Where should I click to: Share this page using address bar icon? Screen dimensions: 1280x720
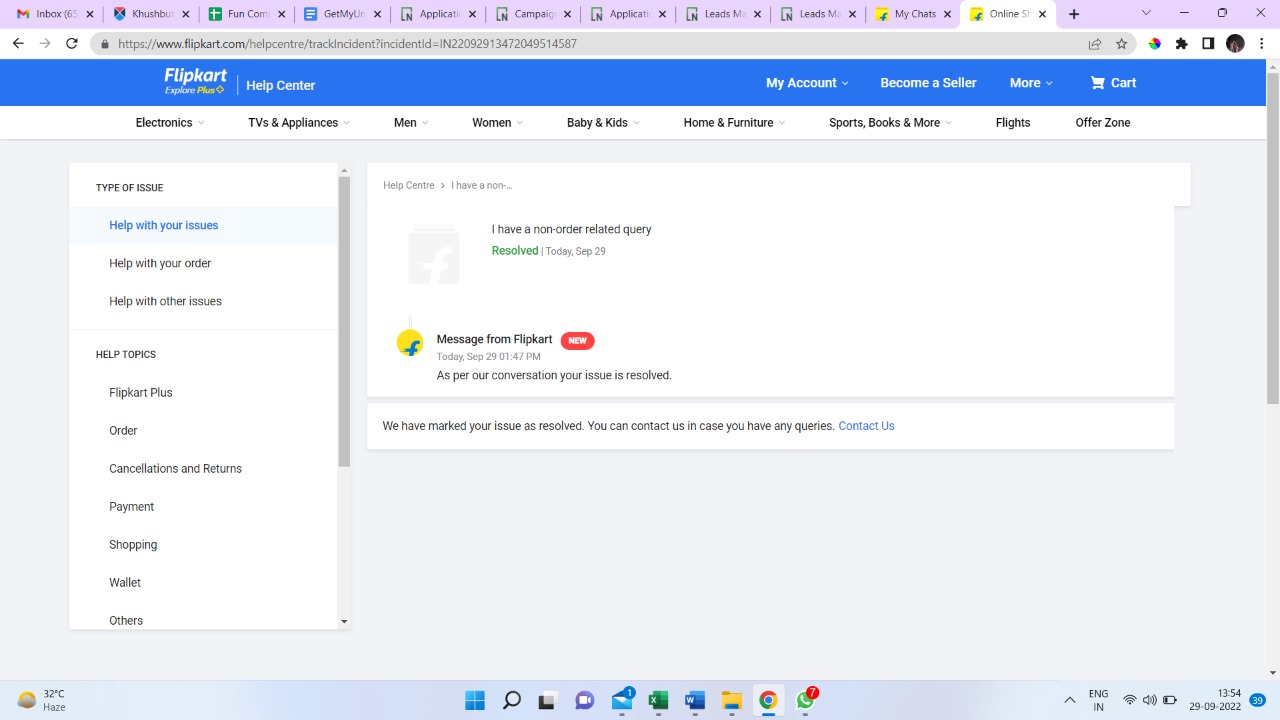pyautogui.click(x=1095, y=44)
